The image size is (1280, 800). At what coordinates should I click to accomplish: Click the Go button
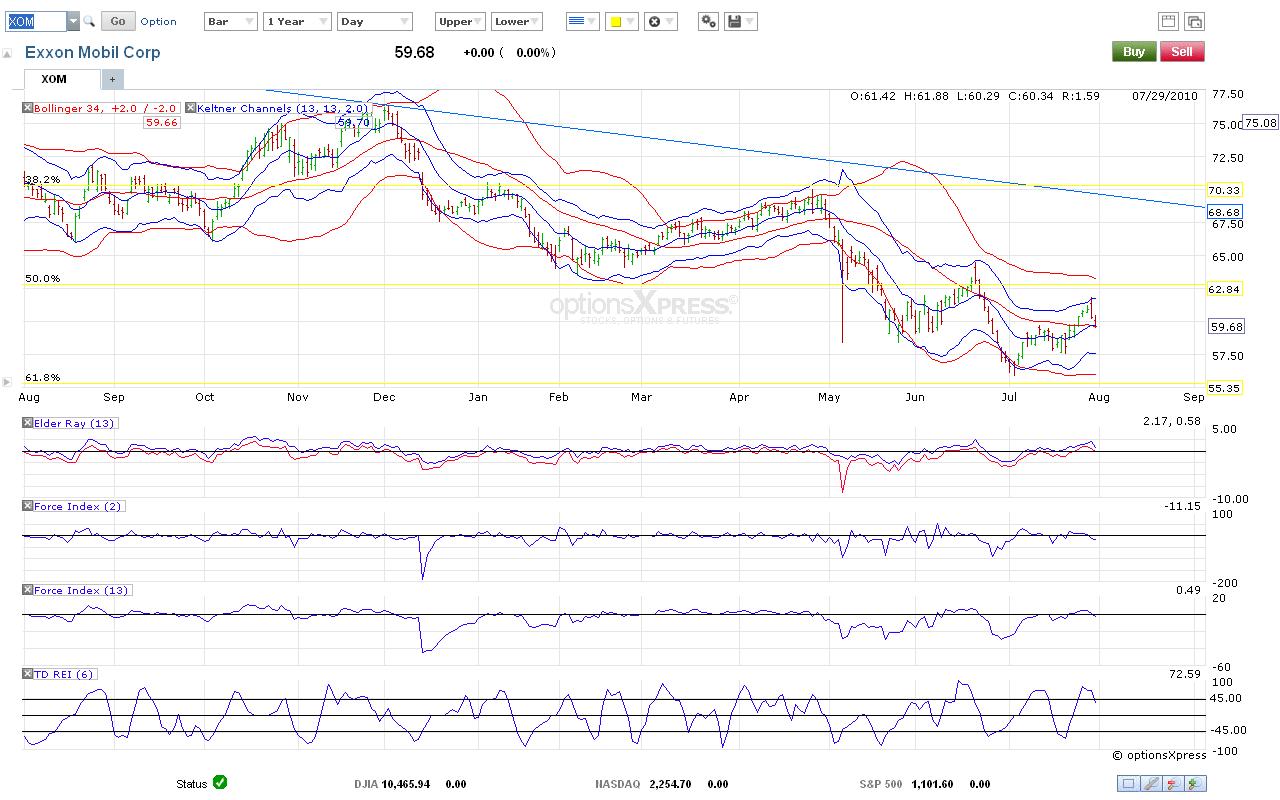[x=118, y=21]
